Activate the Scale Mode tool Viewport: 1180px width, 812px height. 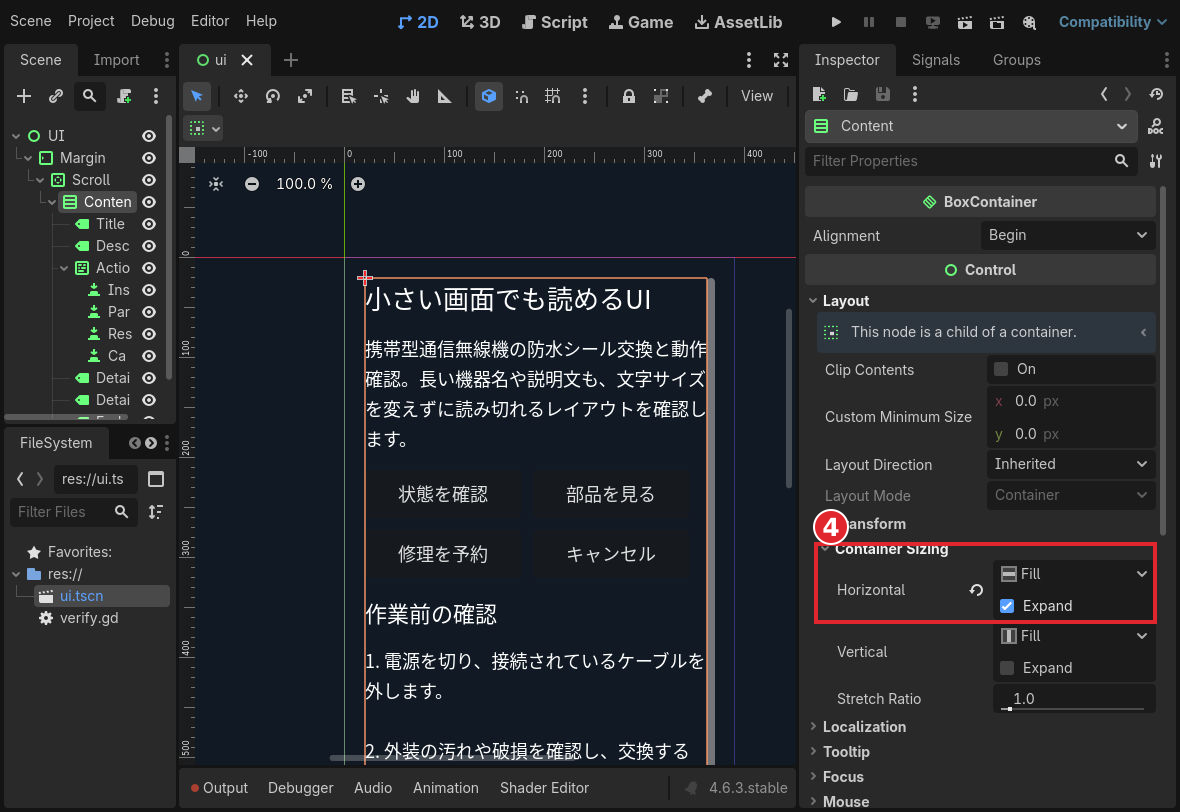pos(305,96)
